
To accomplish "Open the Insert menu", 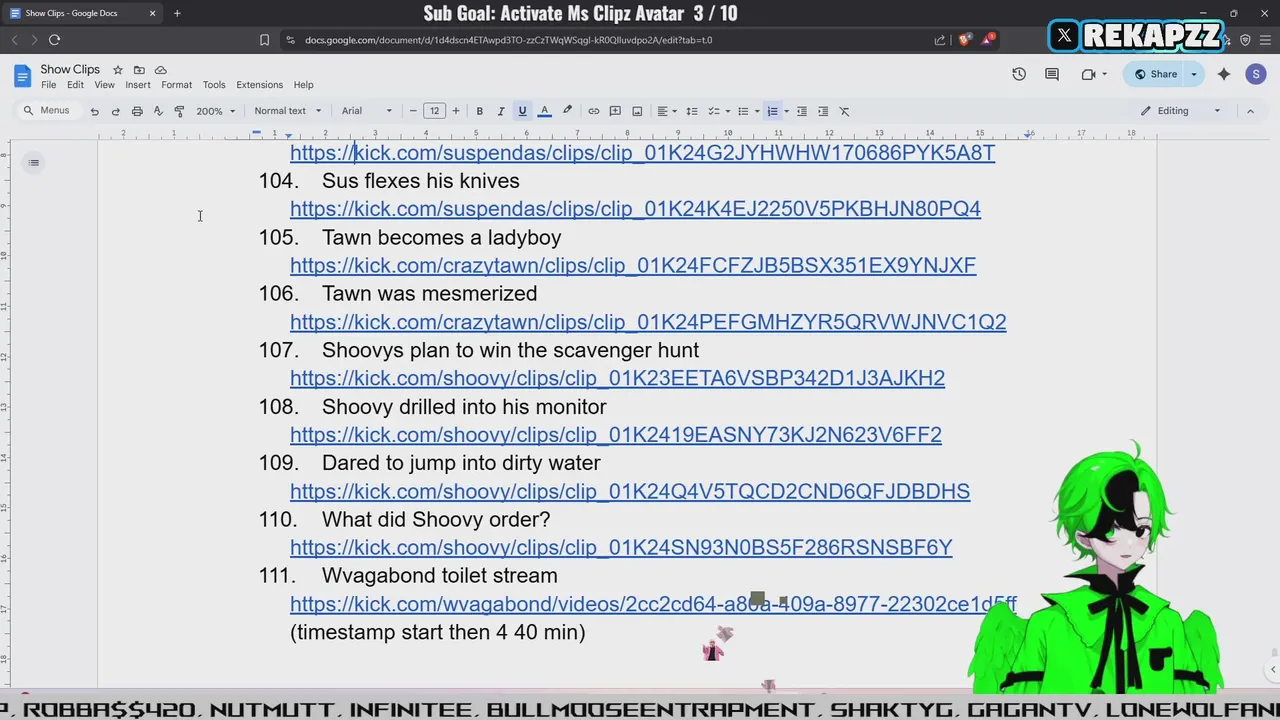I will (x=138, y=85).
